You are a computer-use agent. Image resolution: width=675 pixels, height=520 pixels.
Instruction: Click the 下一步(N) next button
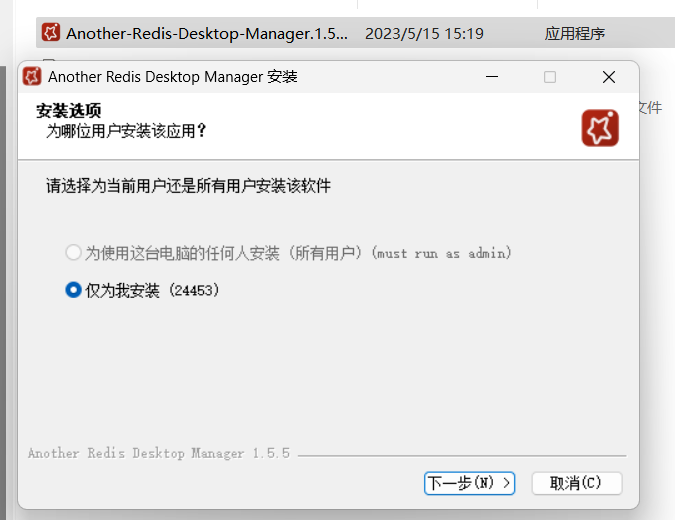click(469, 483)
